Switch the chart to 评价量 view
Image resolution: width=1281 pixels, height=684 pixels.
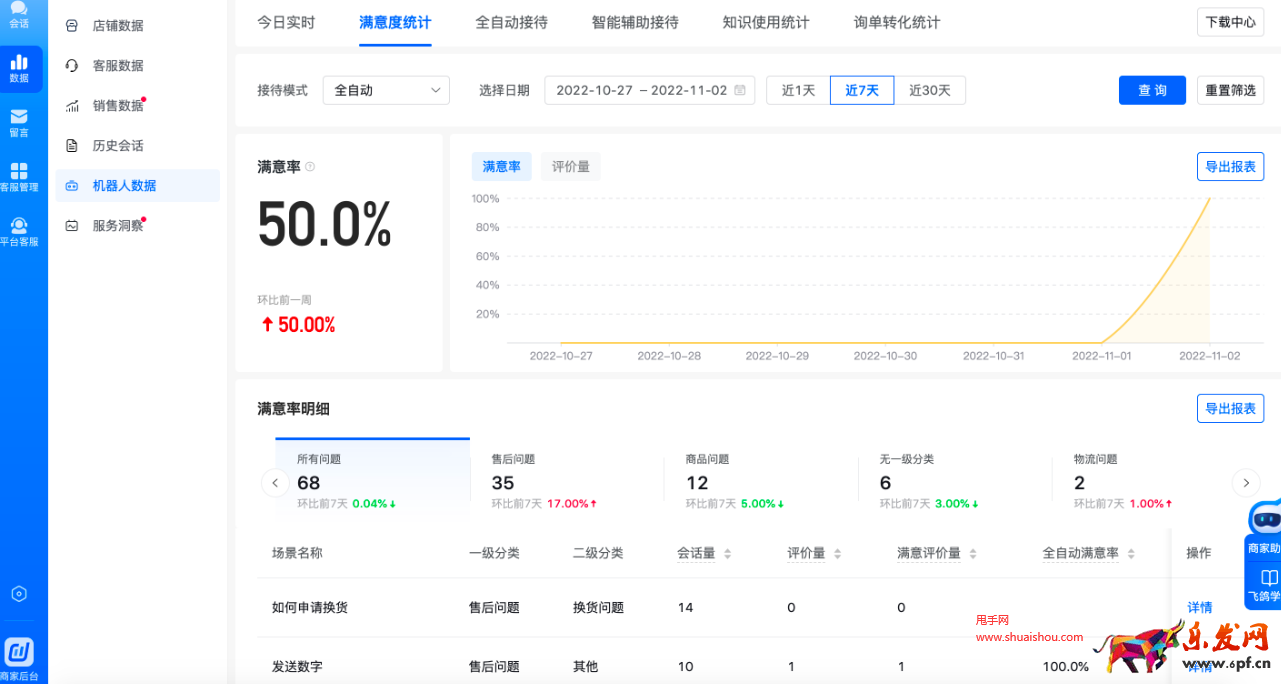click(570, 166)
